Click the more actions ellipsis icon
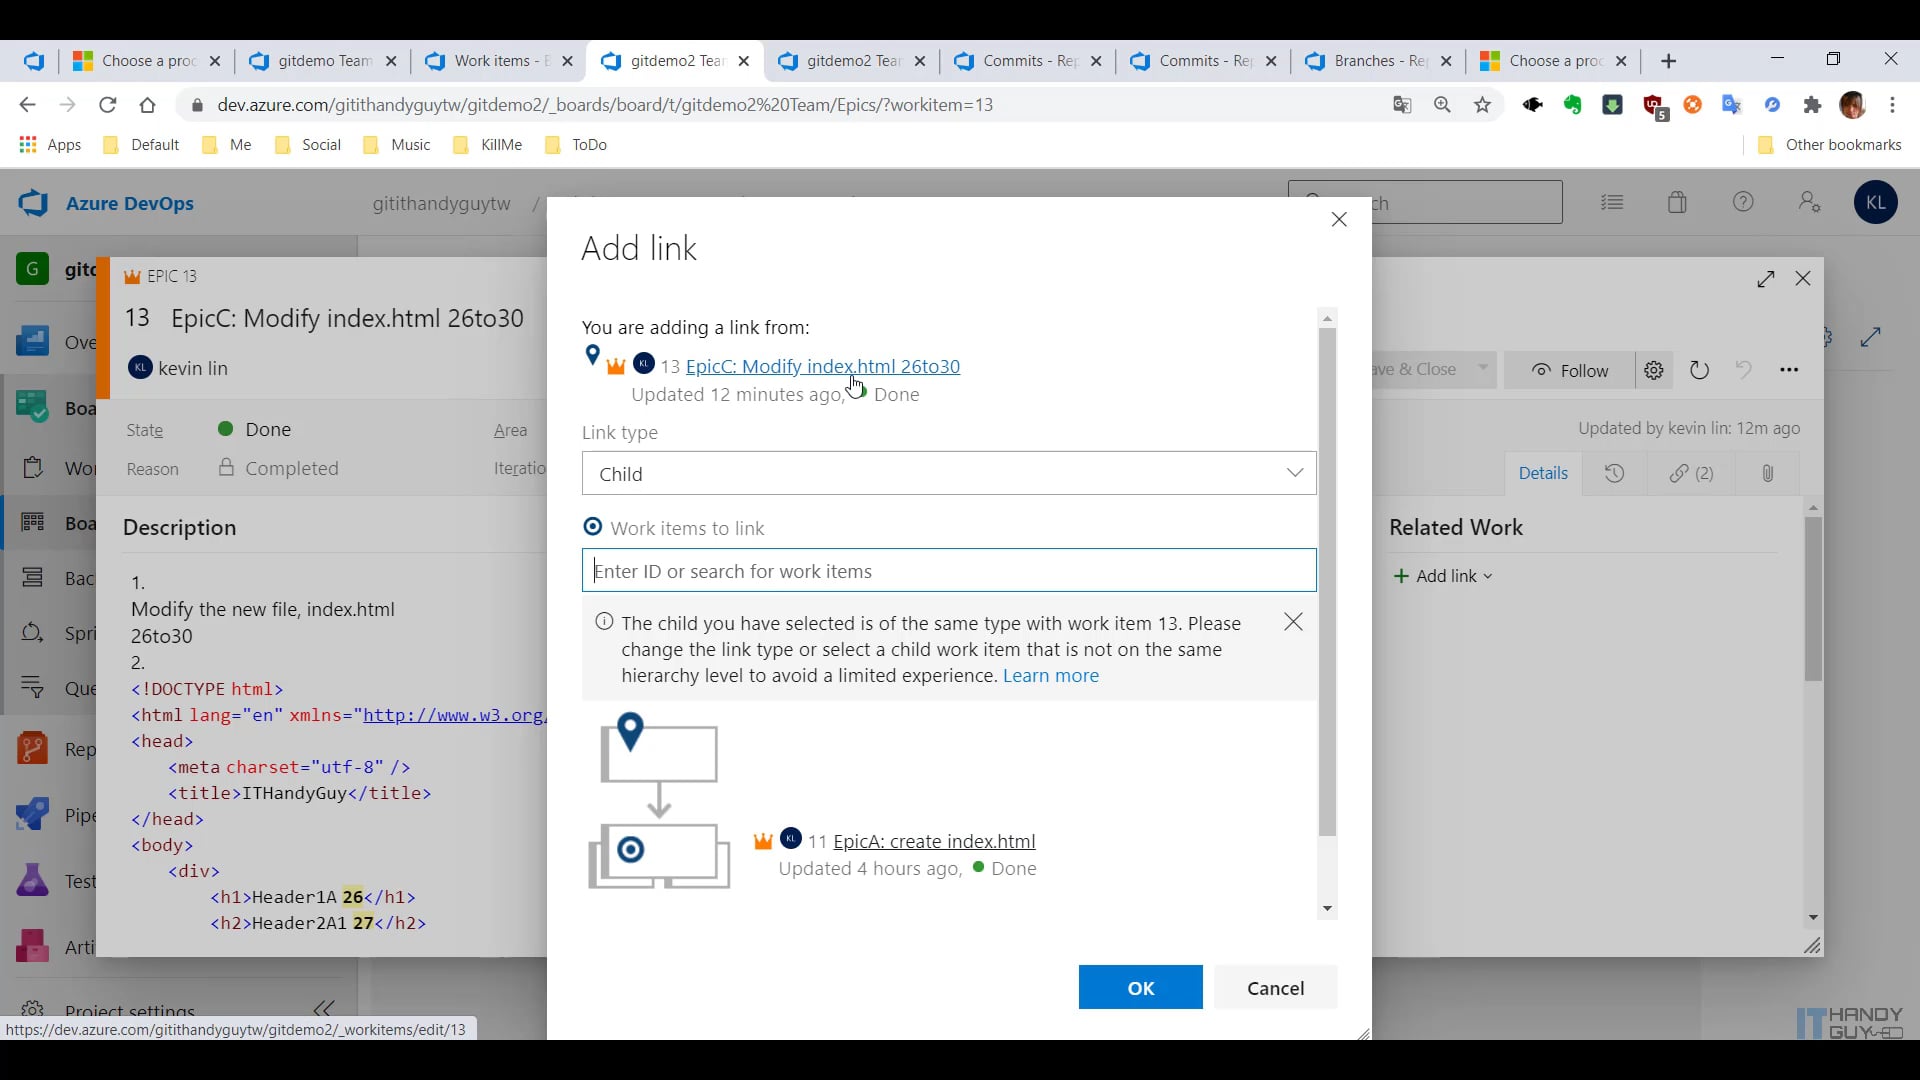 [1789, 371]
